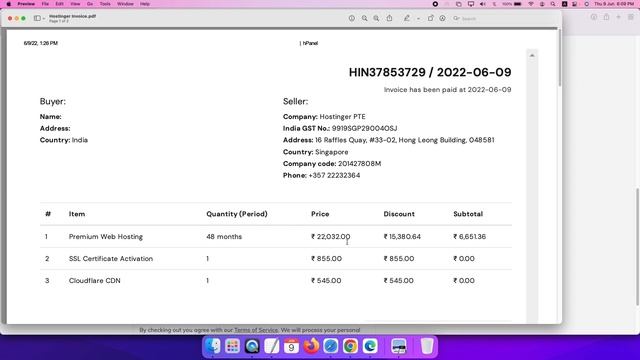Viewport: 640px width, 360px height.
Task: Click the Terms of Service link in background window
Action: (x=256, y=330)
